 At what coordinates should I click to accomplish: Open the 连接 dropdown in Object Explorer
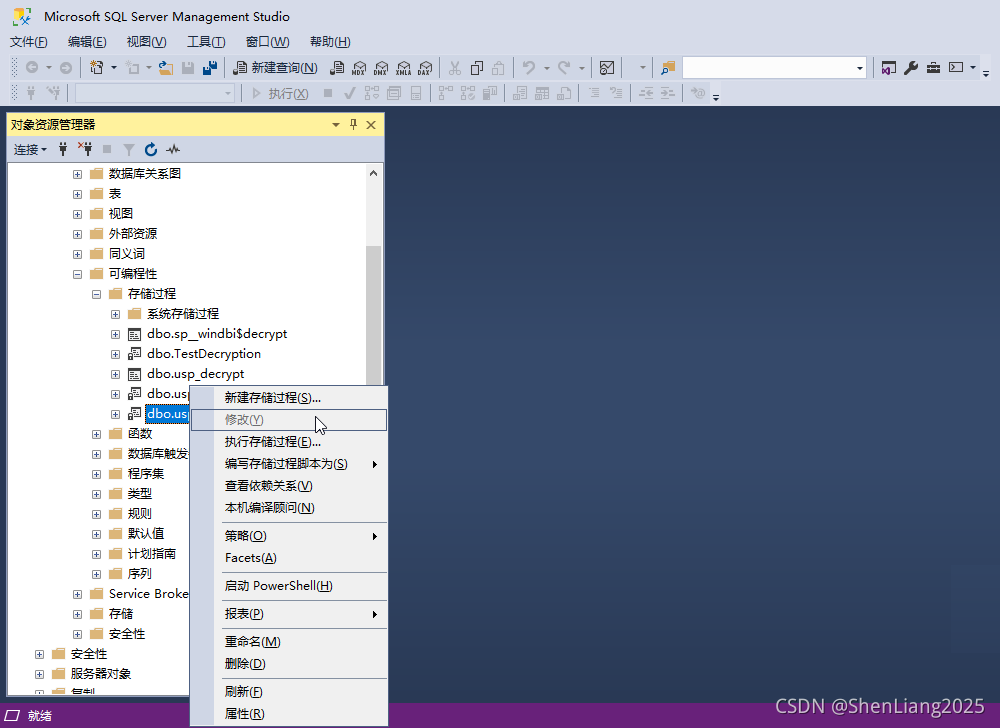click(28, 149)
